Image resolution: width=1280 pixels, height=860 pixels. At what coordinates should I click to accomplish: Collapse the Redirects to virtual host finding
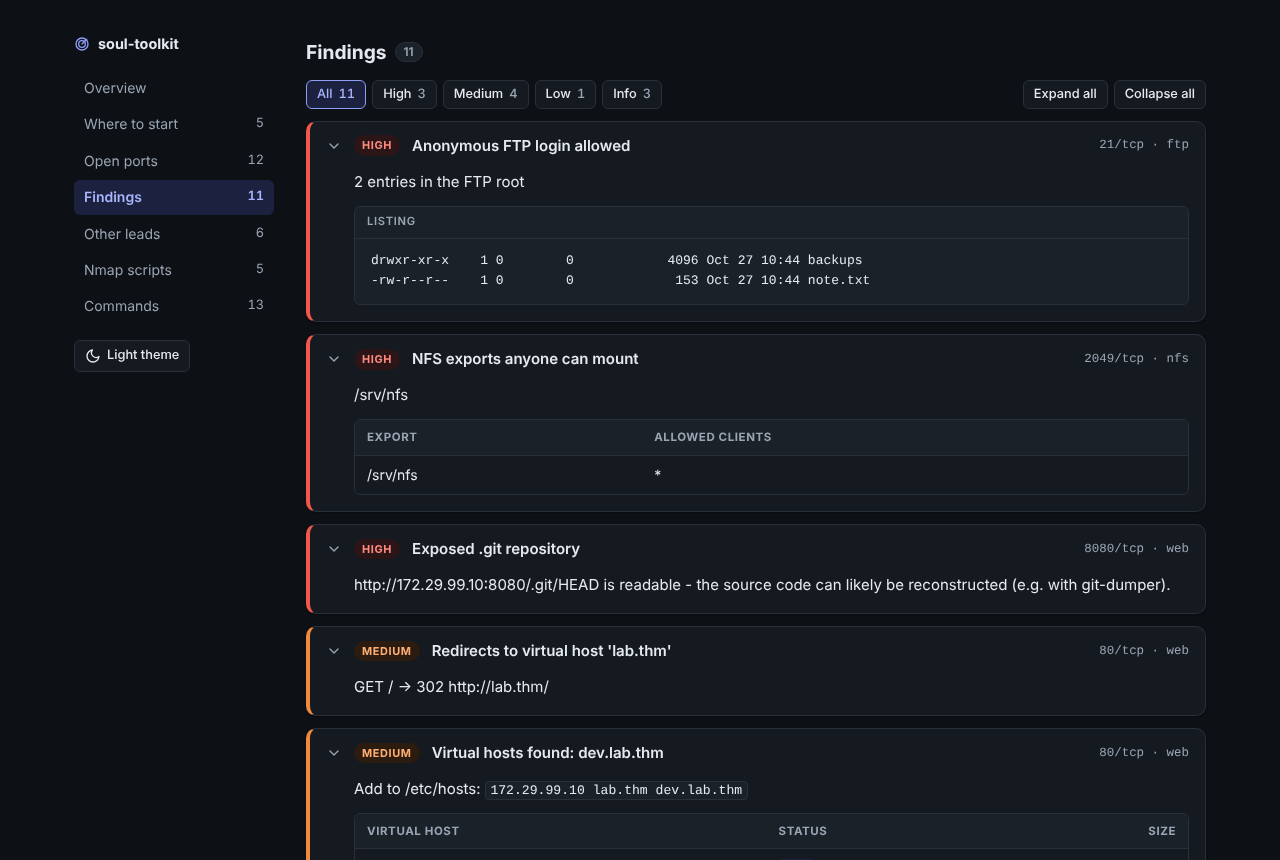(x=334, y=651)
